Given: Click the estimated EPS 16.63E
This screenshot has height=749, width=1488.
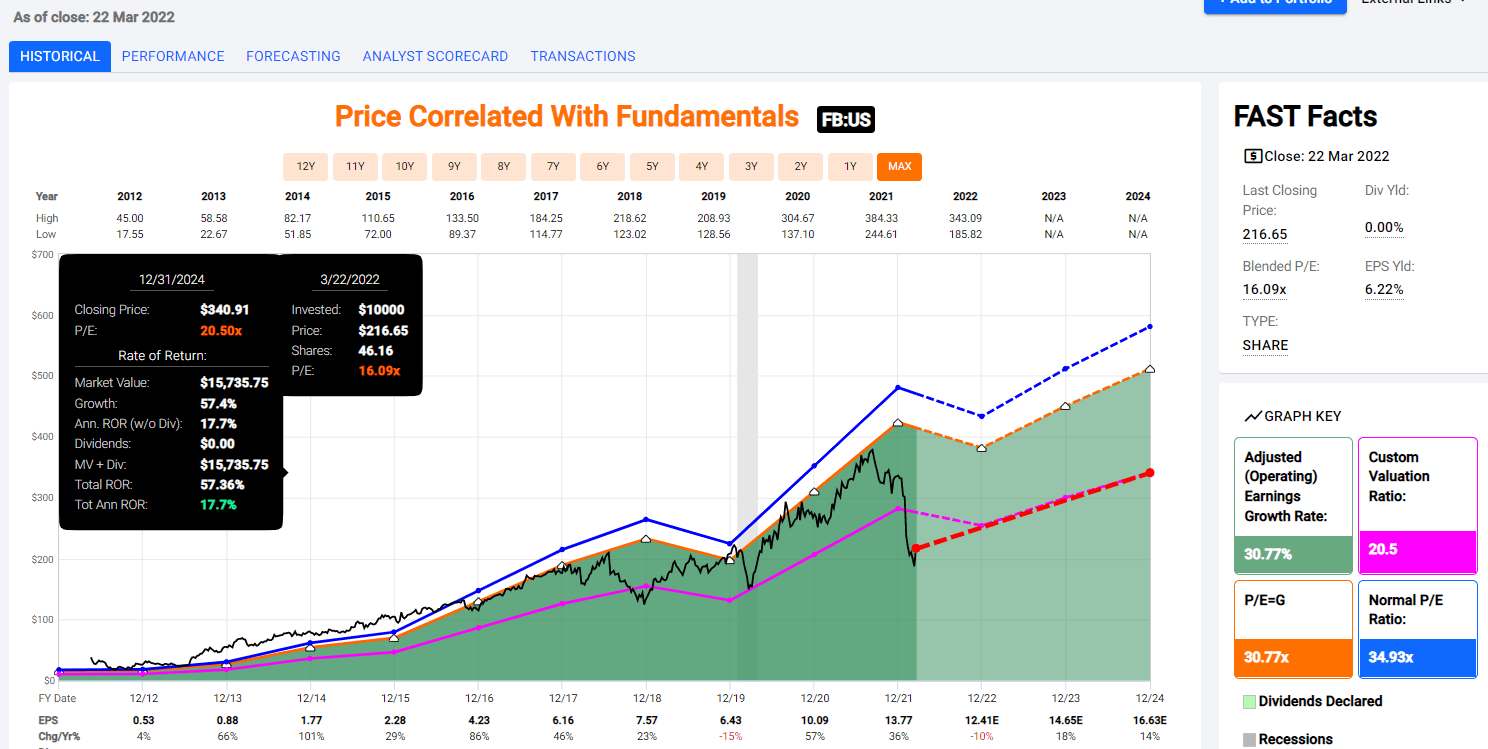Looking at the screenshot, I should (x=1150, y=720).
